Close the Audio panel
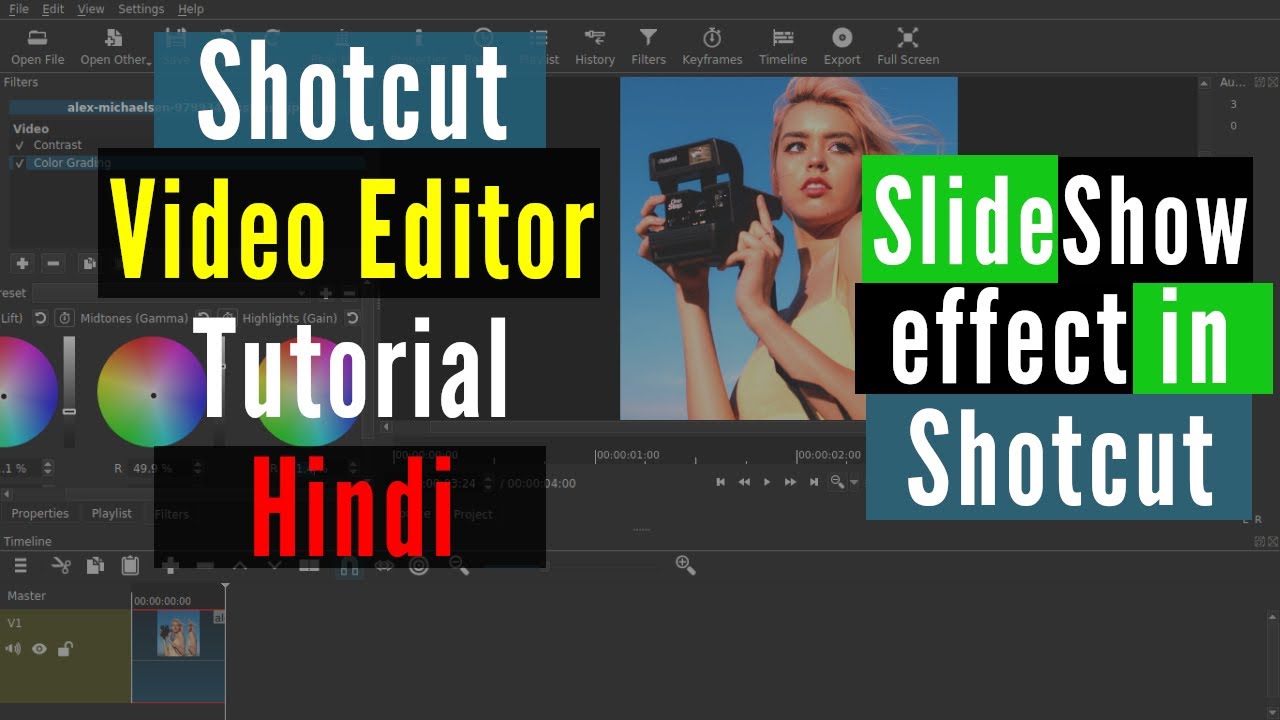Image resolution: width=1280 pixels, height=720 pixels. coord(1273,83)
